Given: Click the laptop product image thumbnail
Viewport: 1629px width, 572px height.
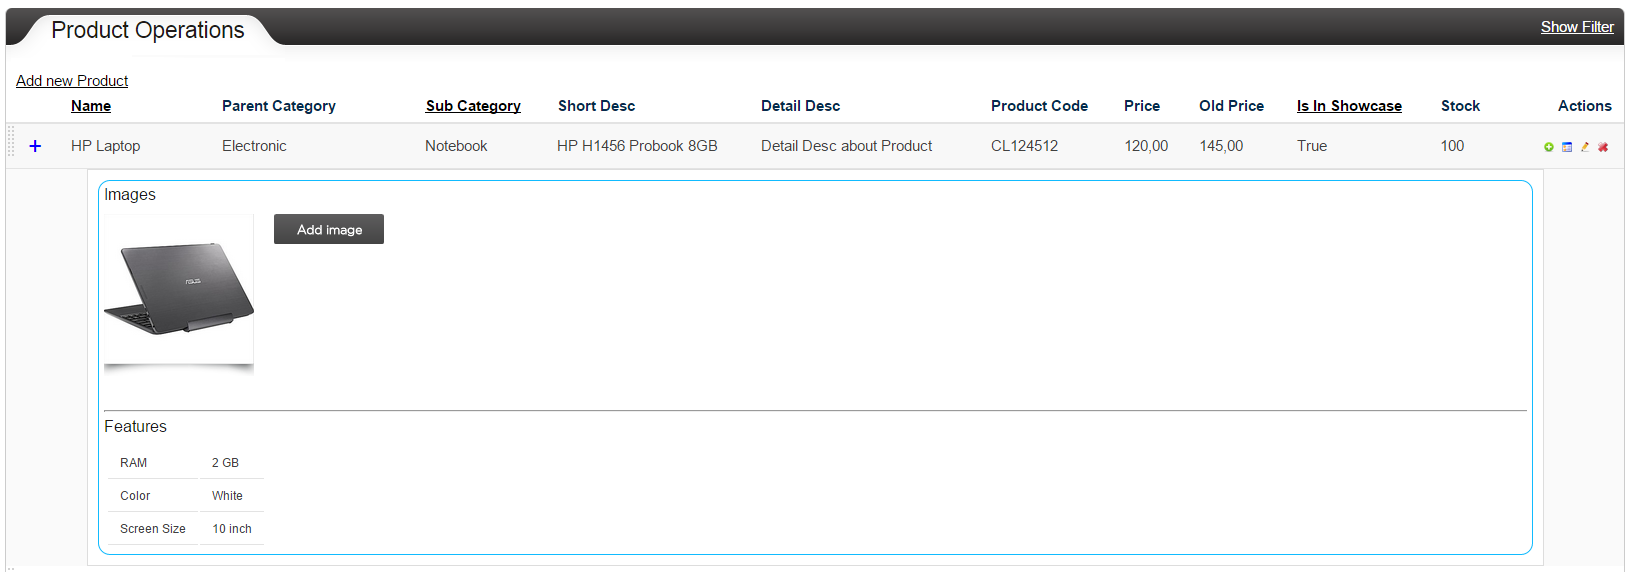Looking at the screenshot, I should pyautogui.click(x=179, y=290).
